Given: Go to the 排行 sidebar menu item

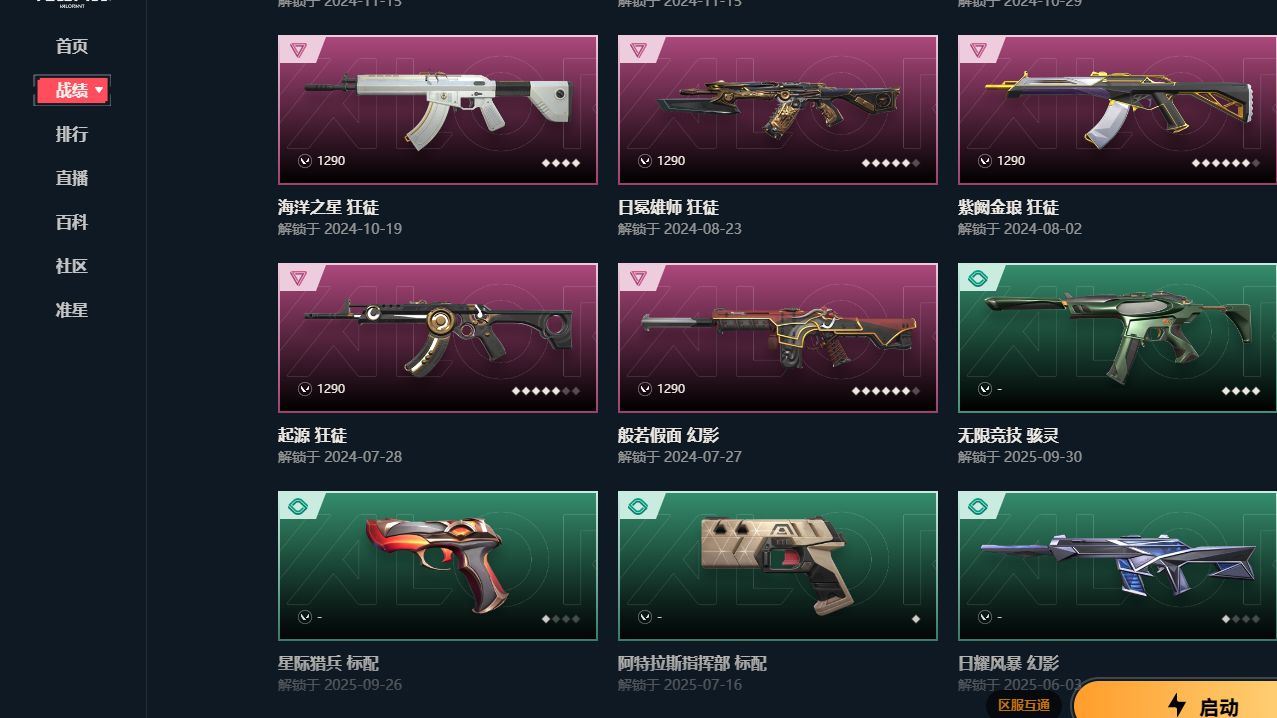Looking at the screenshot, I should (72, 134).
